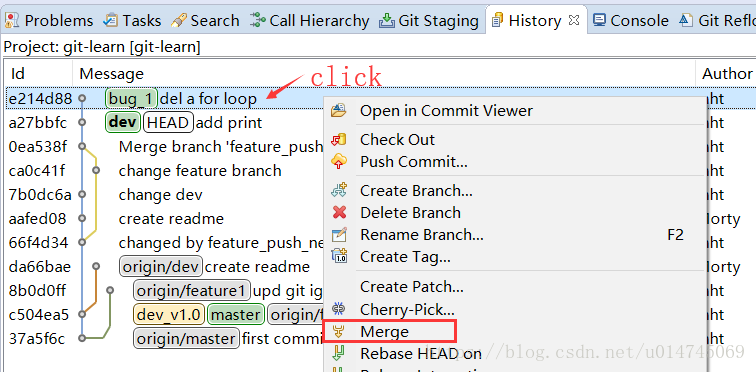Click the origin/master branch label
This screenshot has width=756, height=372.
[x=186, y=339]
